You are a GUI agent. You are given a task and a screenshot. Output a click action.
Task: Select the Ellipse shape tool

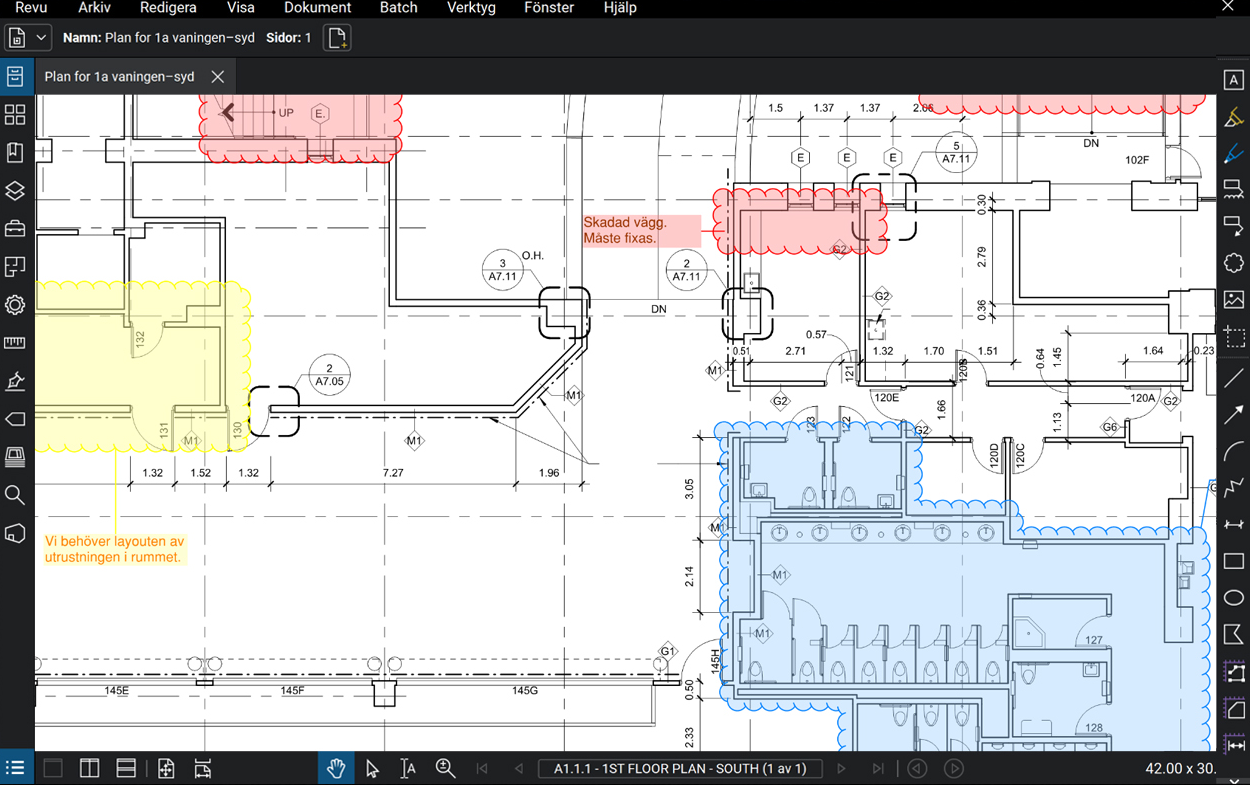(1233, 598)
